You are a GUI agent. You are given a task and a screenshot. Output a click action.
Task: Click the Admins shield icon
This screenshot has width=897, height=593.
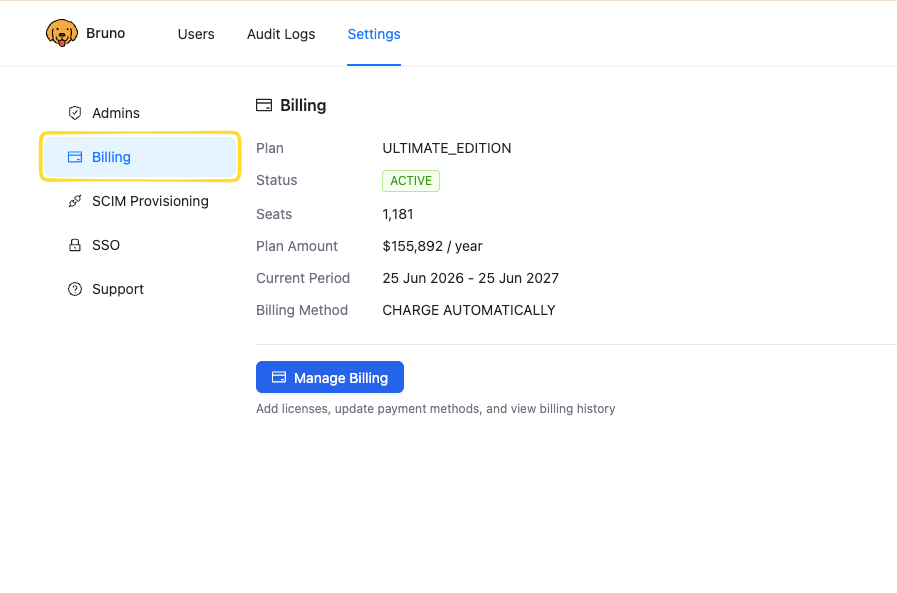pyautogui.click(x=75, y=113)
